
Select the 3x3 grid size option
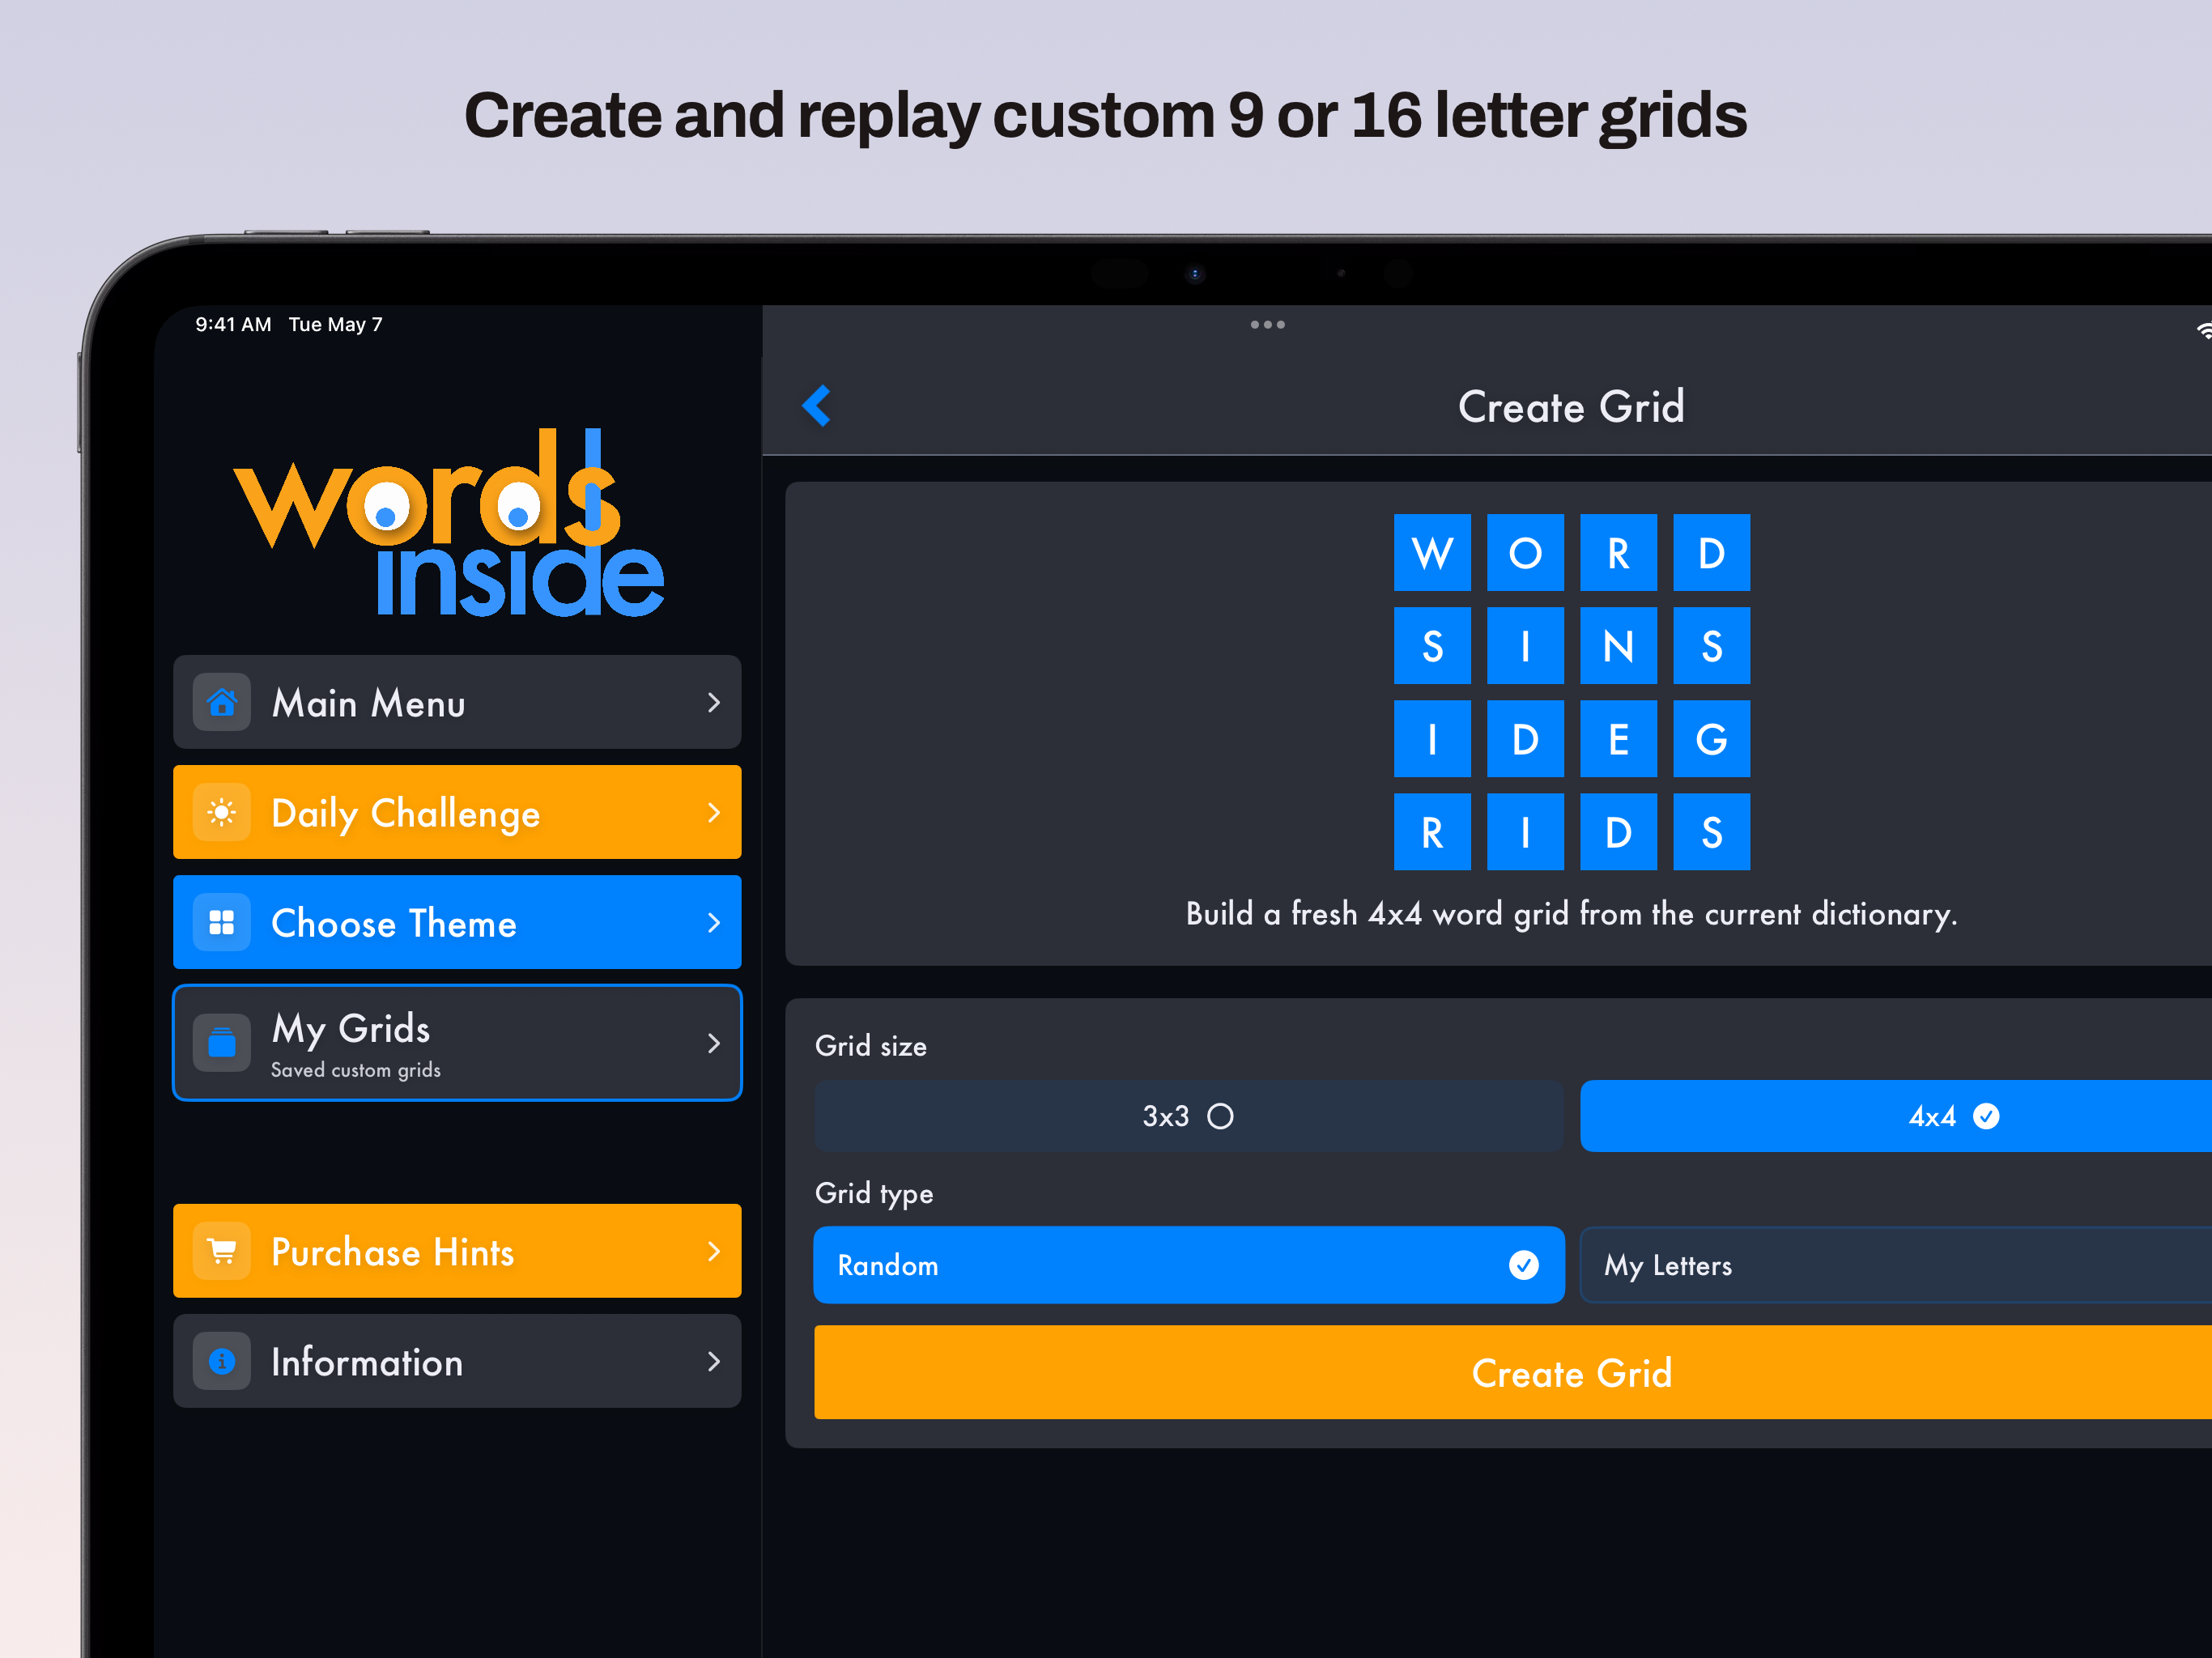[1188, 1116]
